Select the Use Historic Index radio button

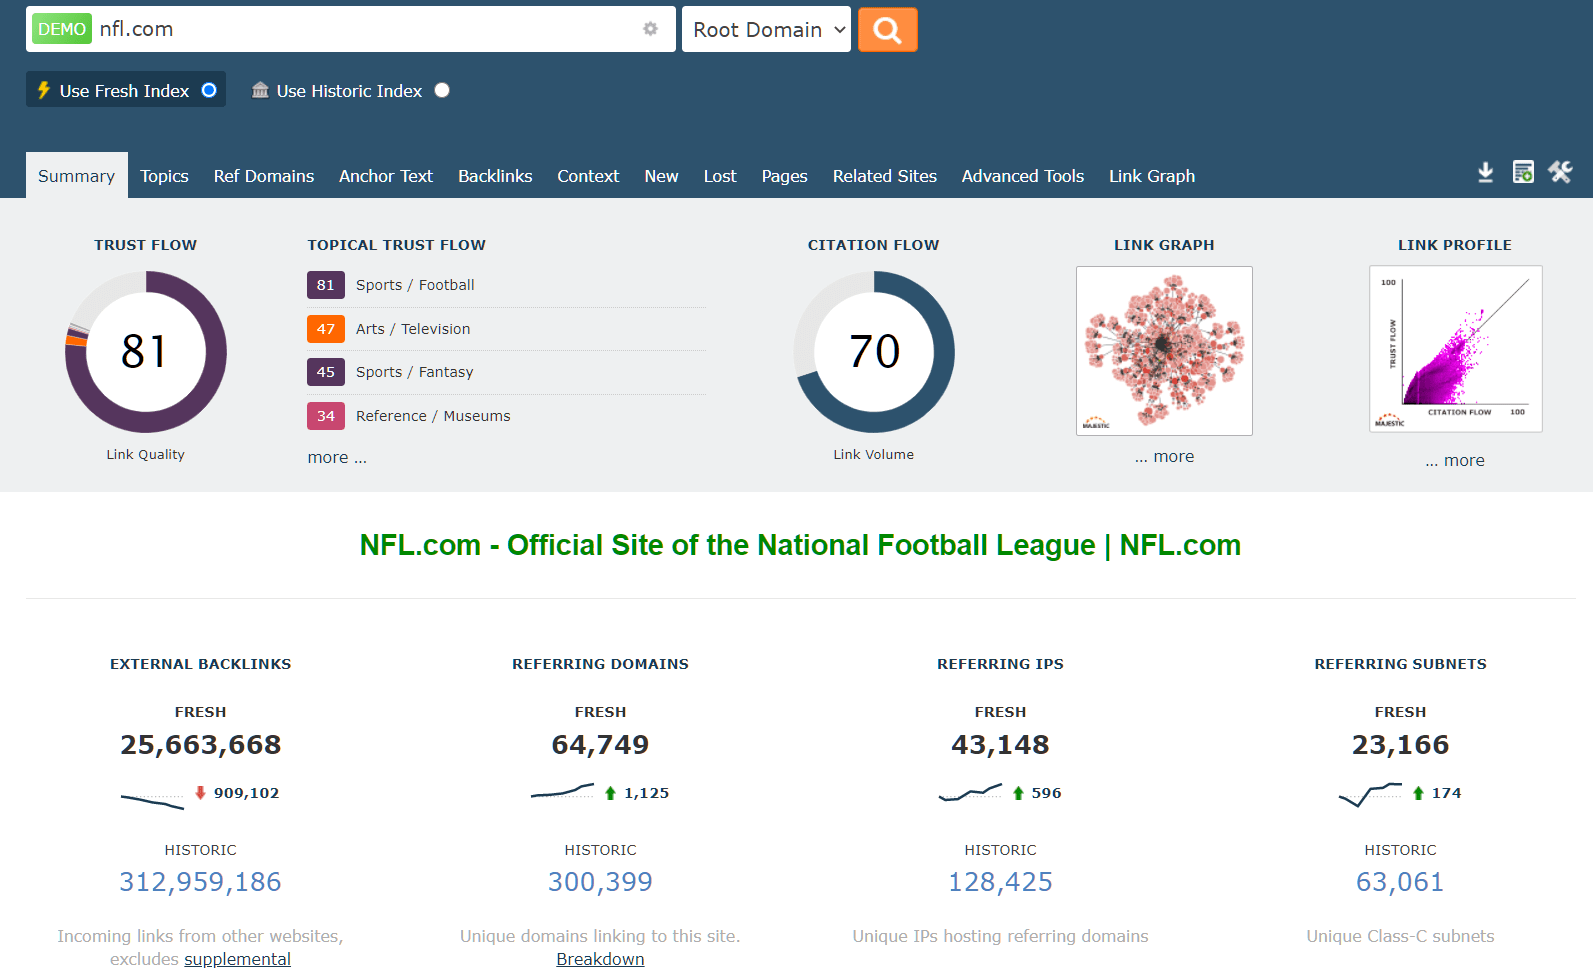442,90
